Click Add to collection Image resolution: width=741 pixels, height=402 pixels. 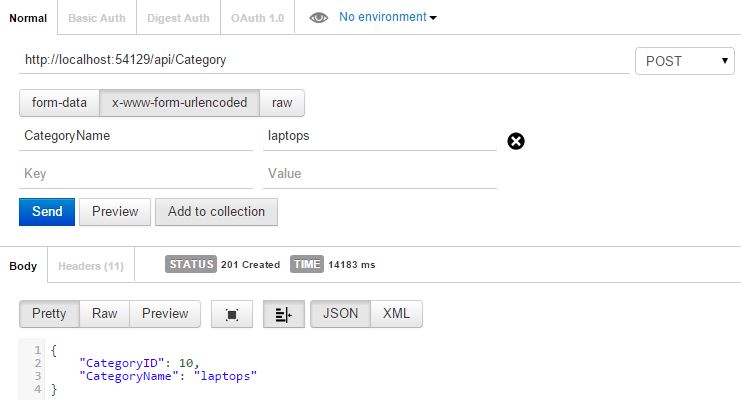pyautogui.click(x=216, y=212)
